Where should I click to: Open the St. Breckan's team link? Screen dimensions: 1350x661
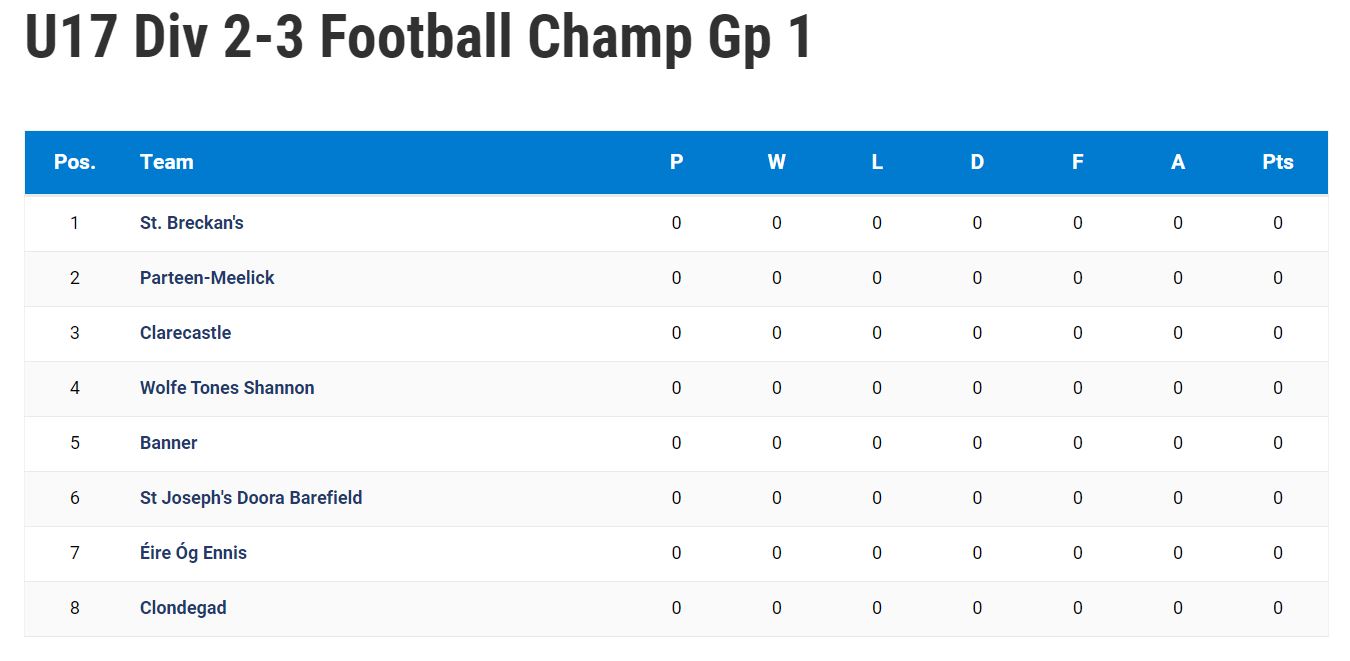(x=191, y=223)
